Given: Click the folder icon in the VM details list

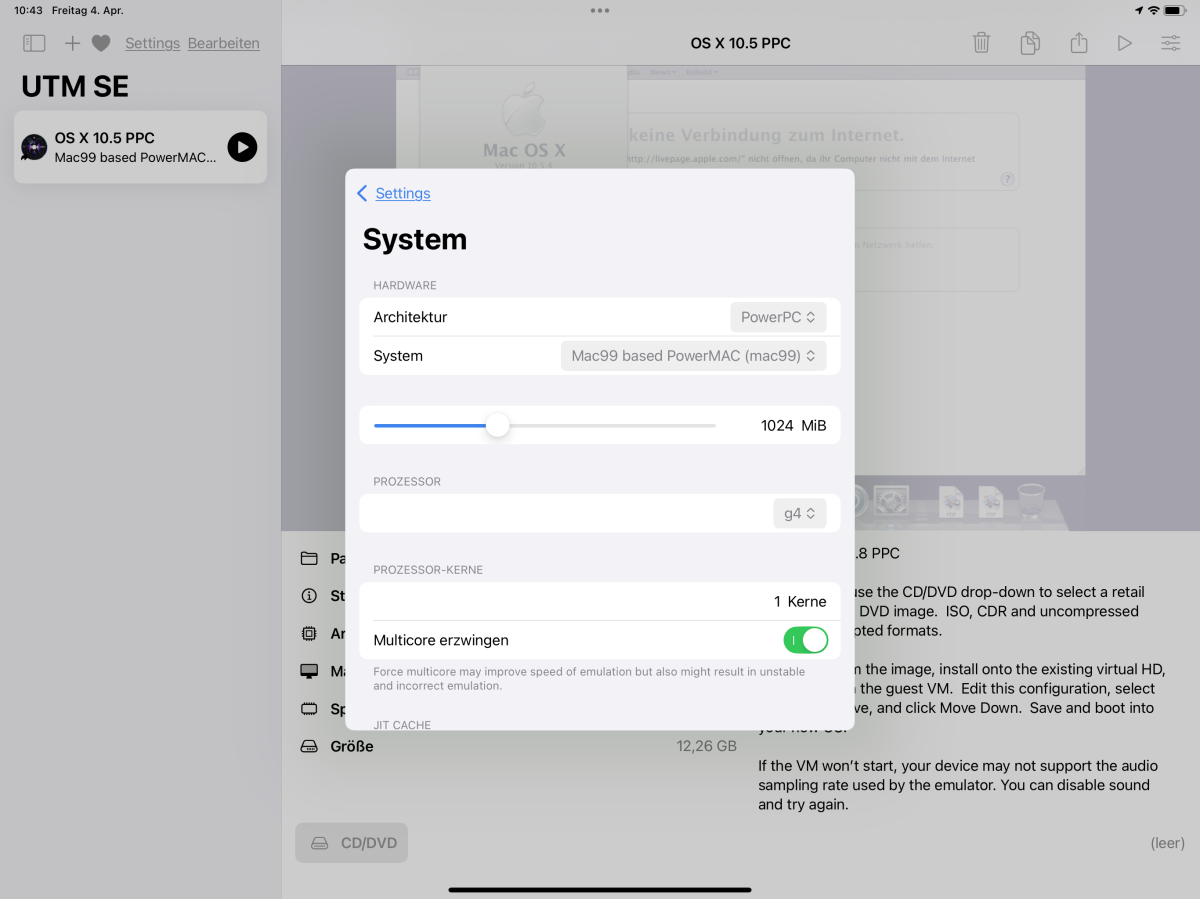Looking at the screenshot, I should 309,558.
